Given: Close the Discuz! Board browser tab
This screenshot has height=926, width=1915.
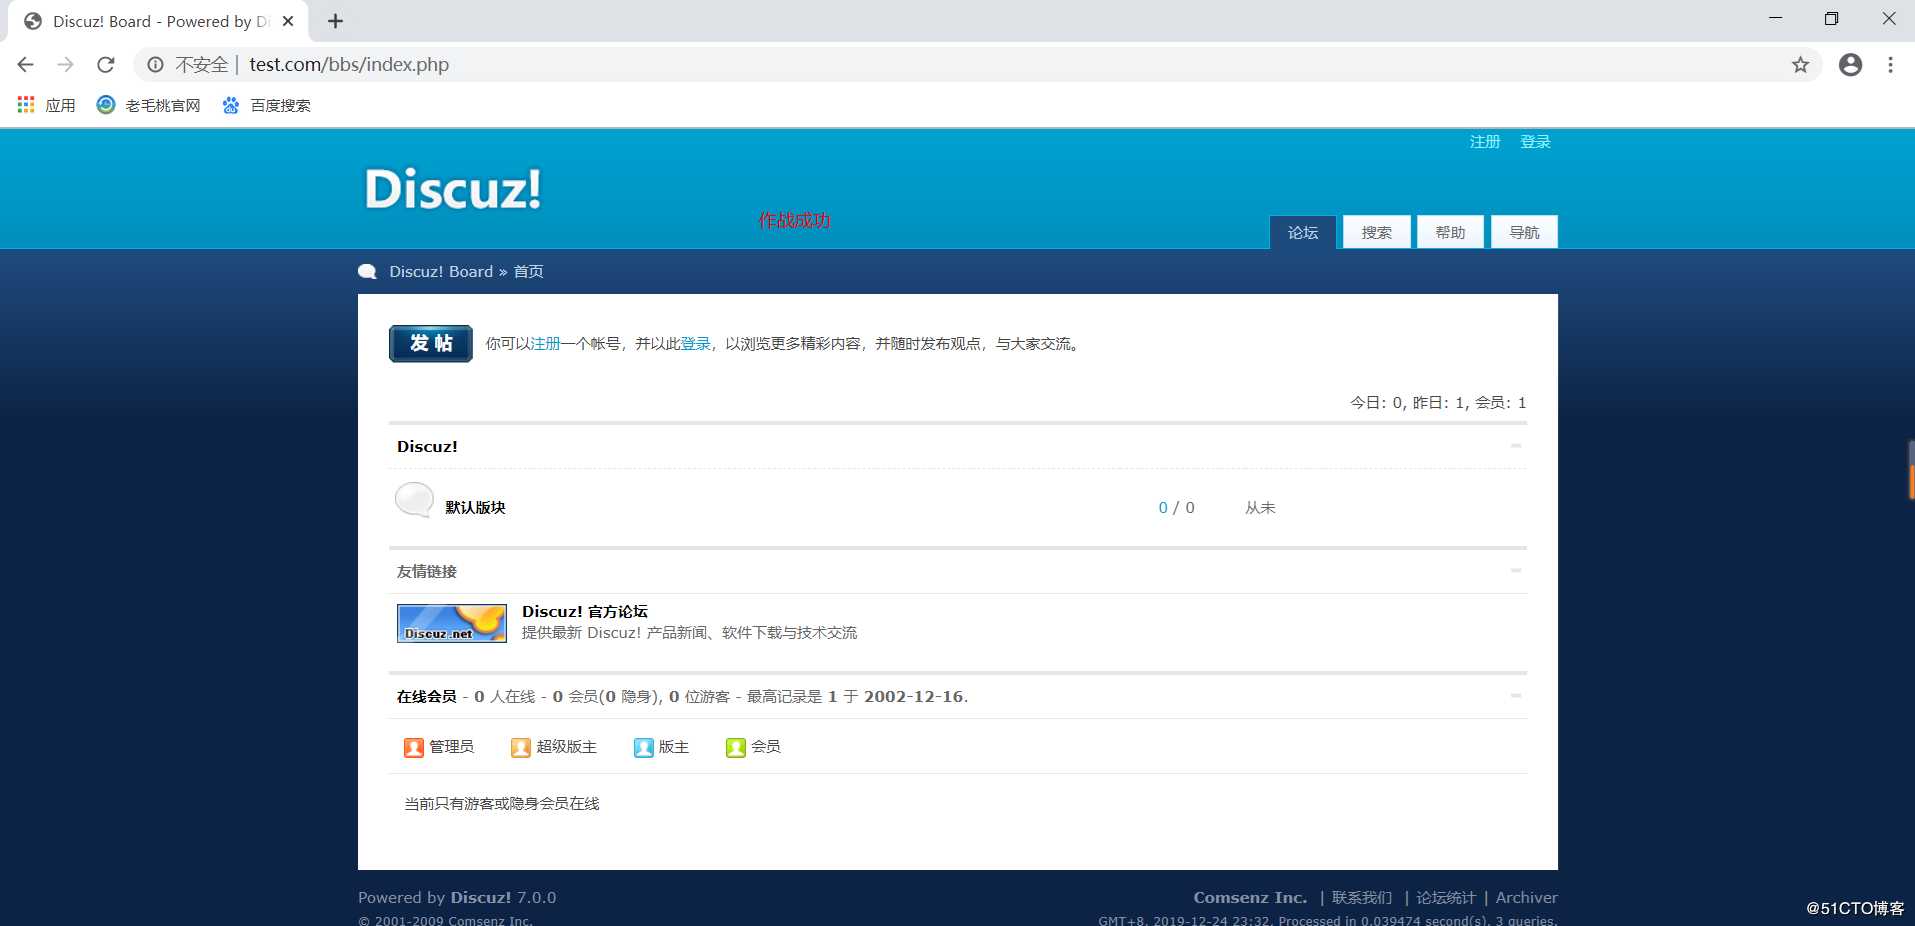Looking at the screenshot, I should tap(288, 21).
